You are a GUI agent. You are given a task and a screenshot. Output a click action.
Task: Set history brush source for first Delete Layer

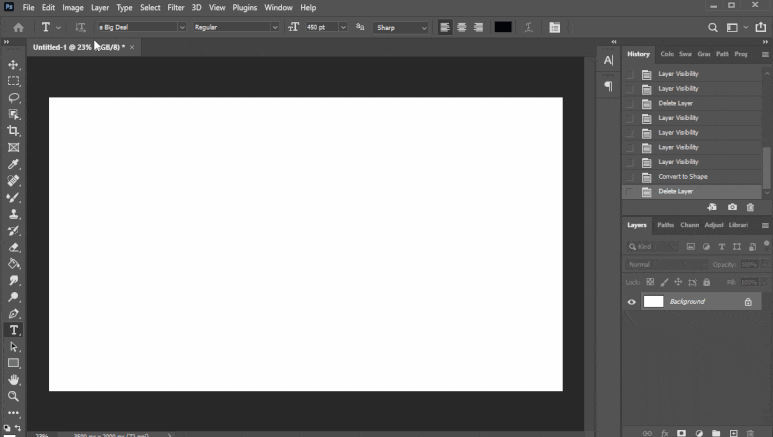(630, 104)
